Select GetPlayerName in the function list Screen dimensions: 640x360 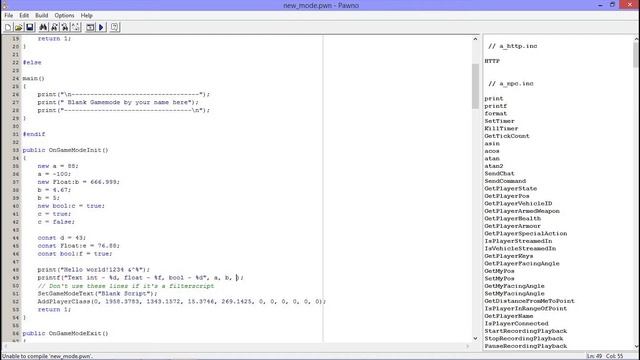point(509,316)
